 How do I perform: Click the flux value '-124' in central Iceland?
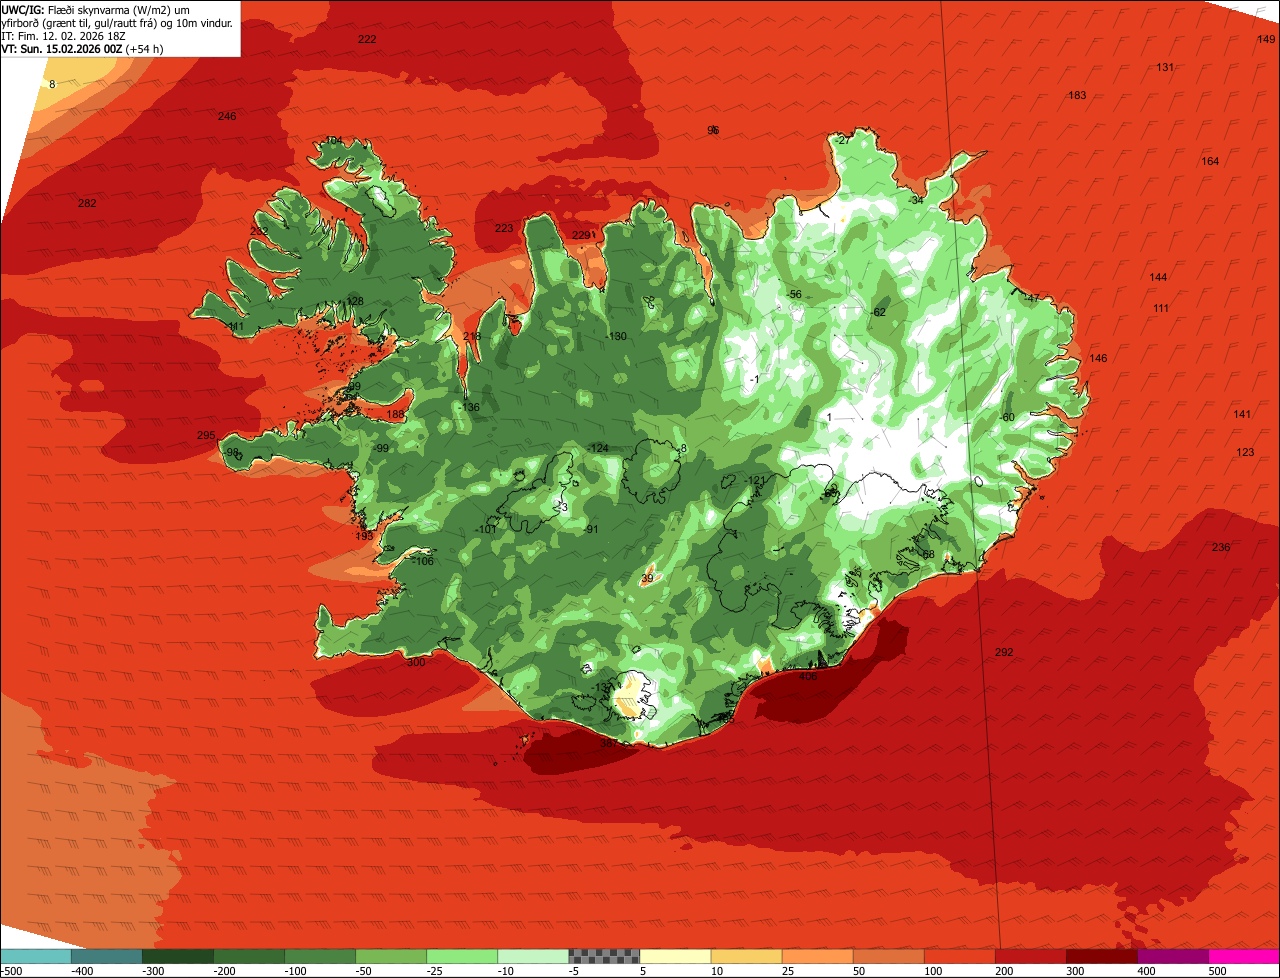point(598,448)
